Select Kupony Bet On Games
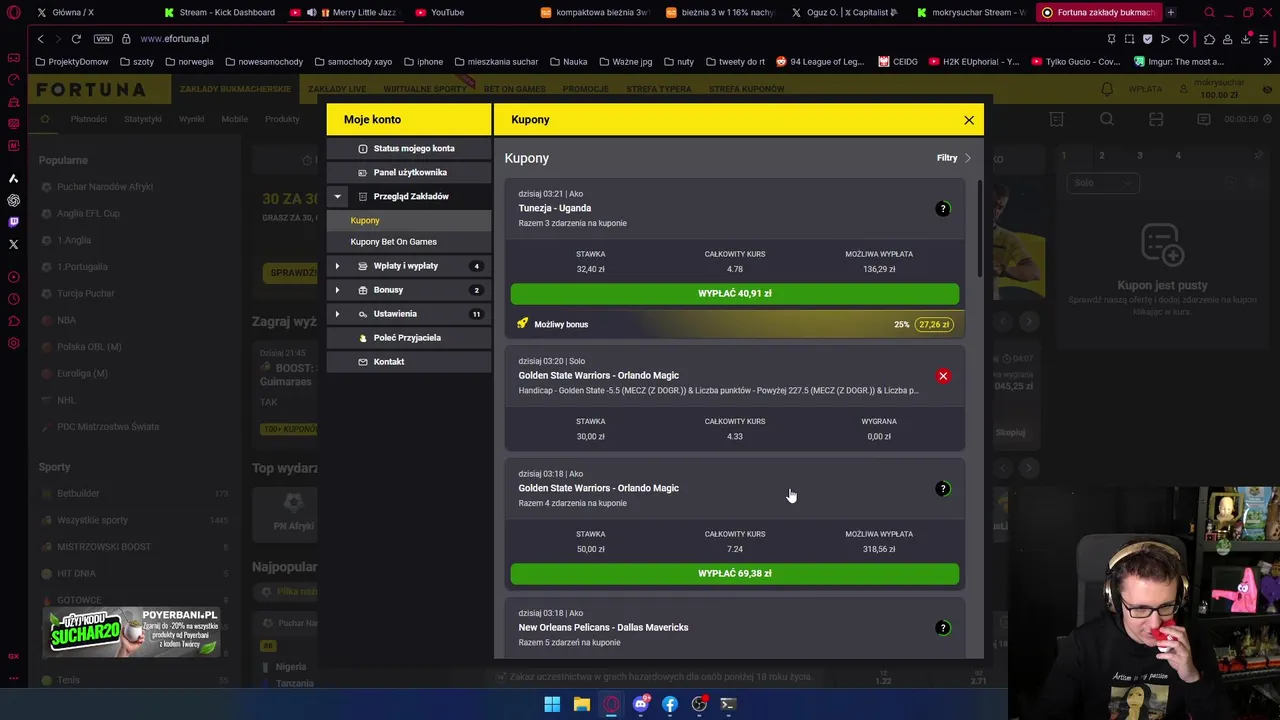The height and width of the screenshot is (720, 1280). [x=408, y=242]
